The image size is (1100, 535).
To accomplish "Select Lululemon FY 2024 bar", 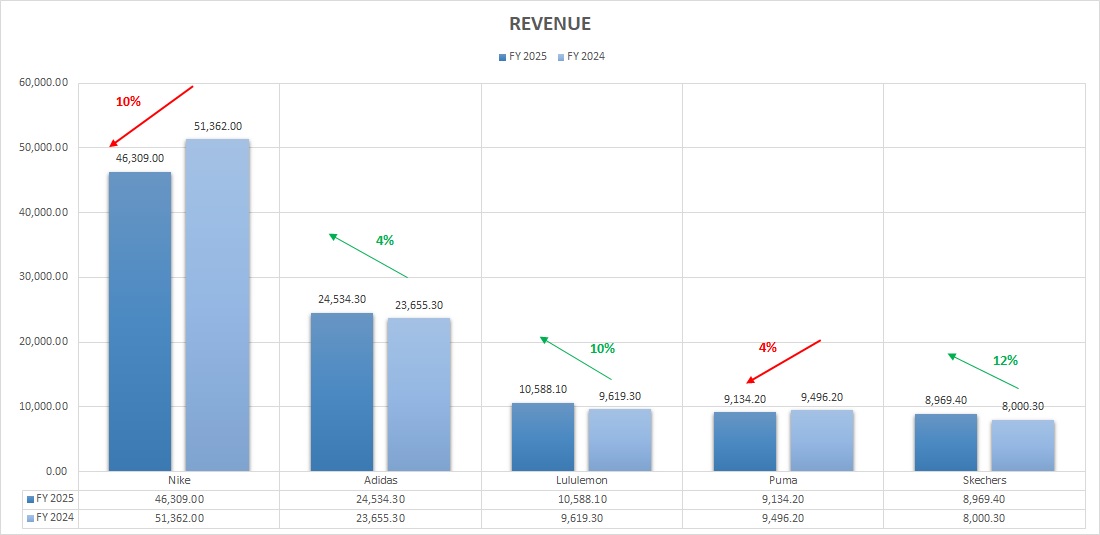I will [620, 440].
